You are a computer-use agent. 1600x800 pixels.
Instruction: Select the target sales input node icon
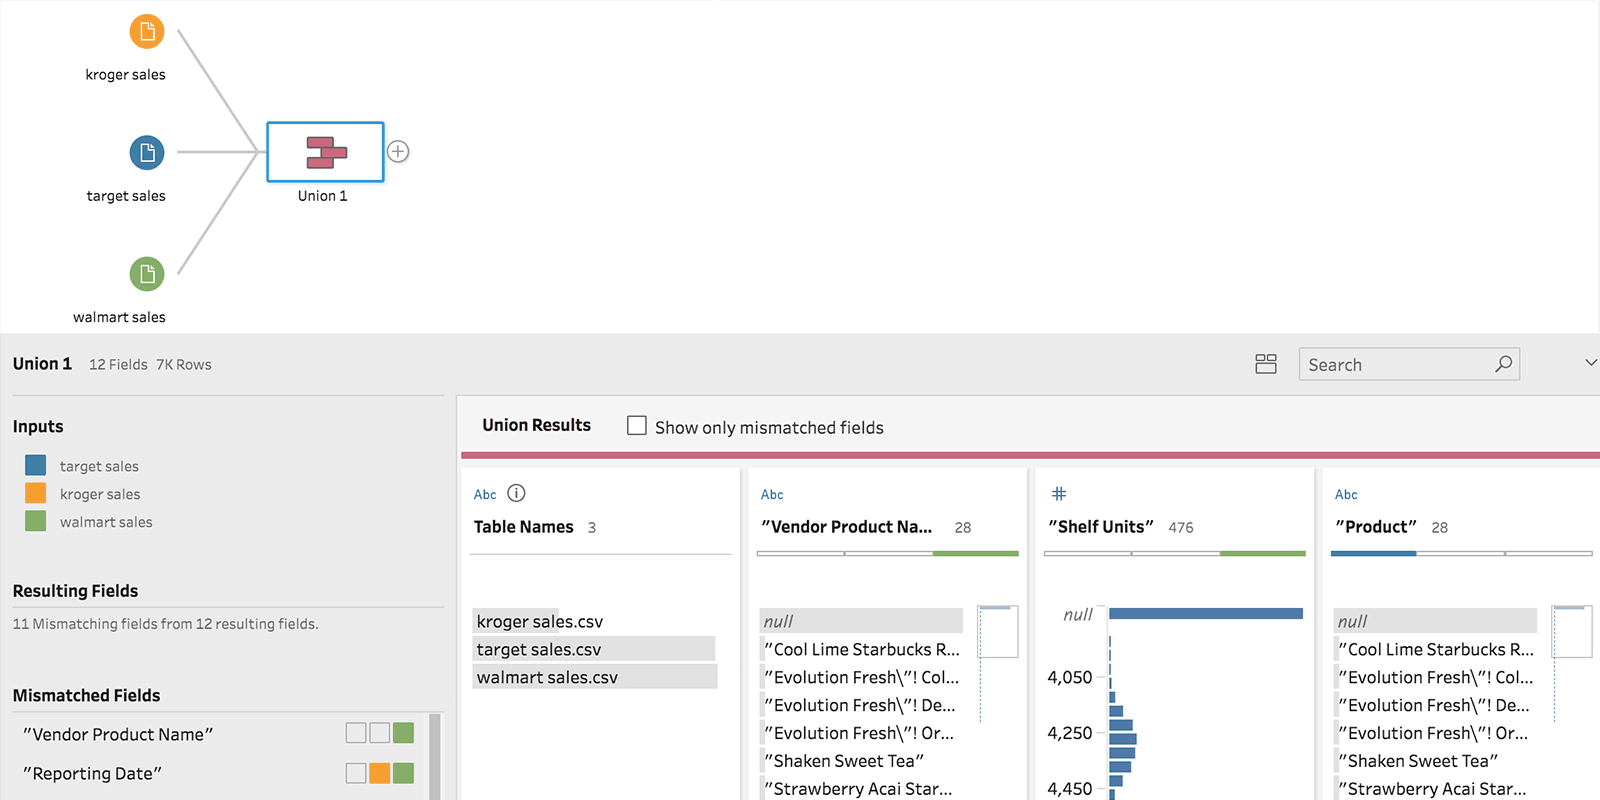[147, 153]
